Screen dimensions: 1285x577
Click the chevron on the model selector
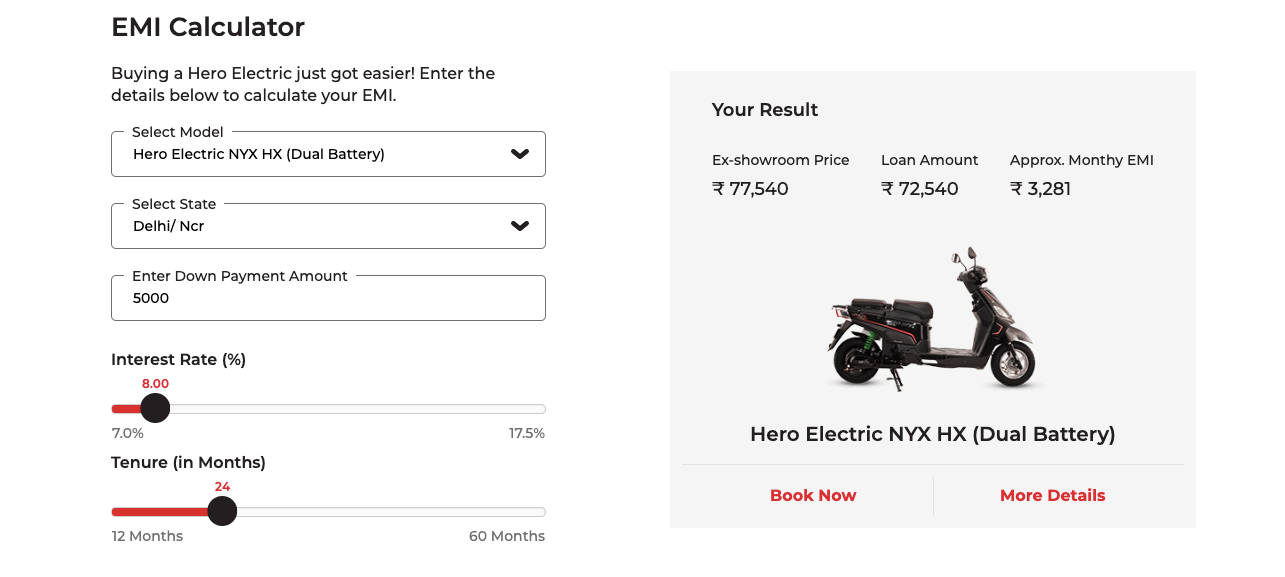520,154
